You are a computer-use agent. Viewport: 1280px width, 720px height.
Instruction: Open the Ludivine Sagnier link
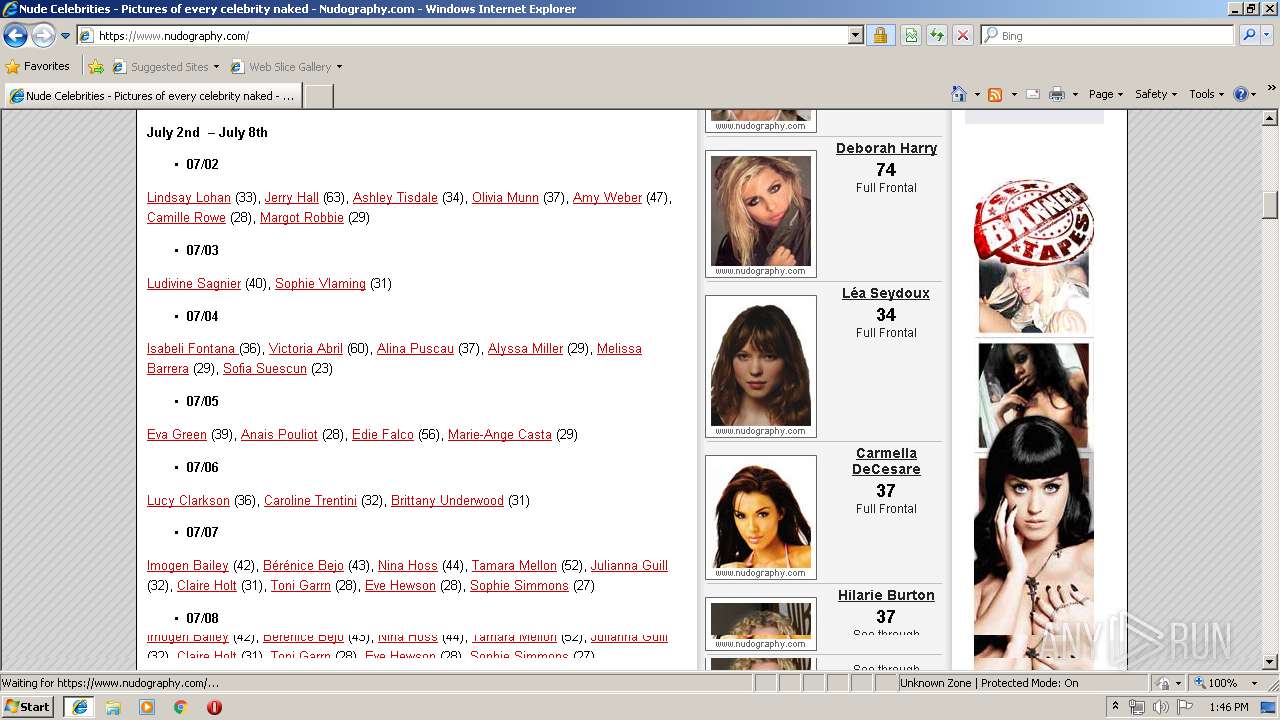(x=194, y=284)
